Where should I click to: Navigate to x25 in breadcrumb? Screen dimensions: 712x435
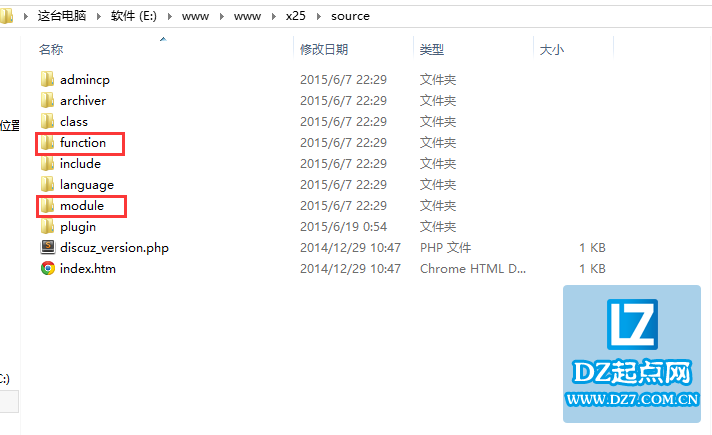coord(296,16)
